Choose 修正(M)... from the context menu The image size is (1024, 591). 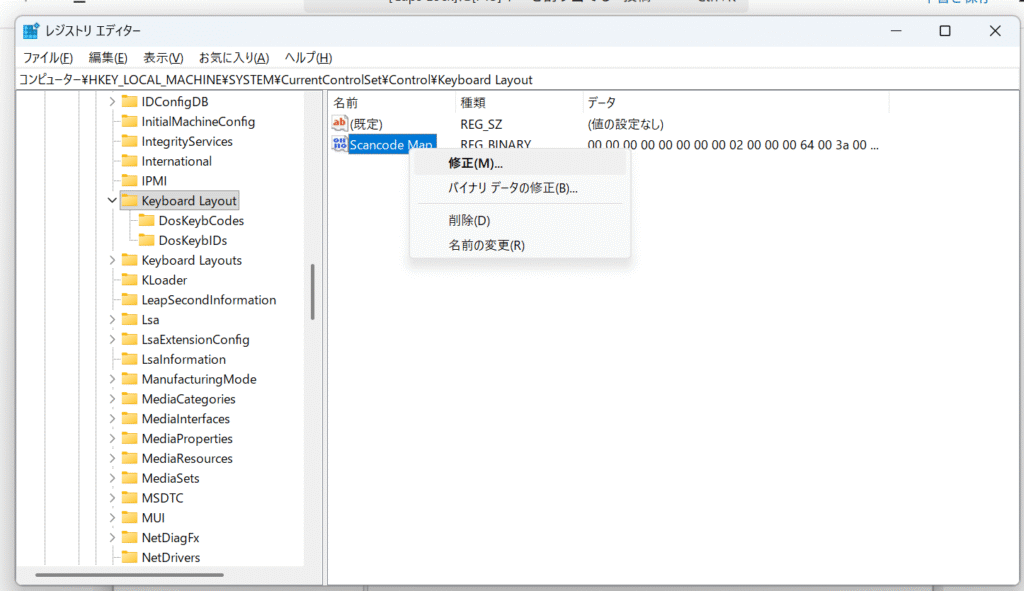coord(476,163)
